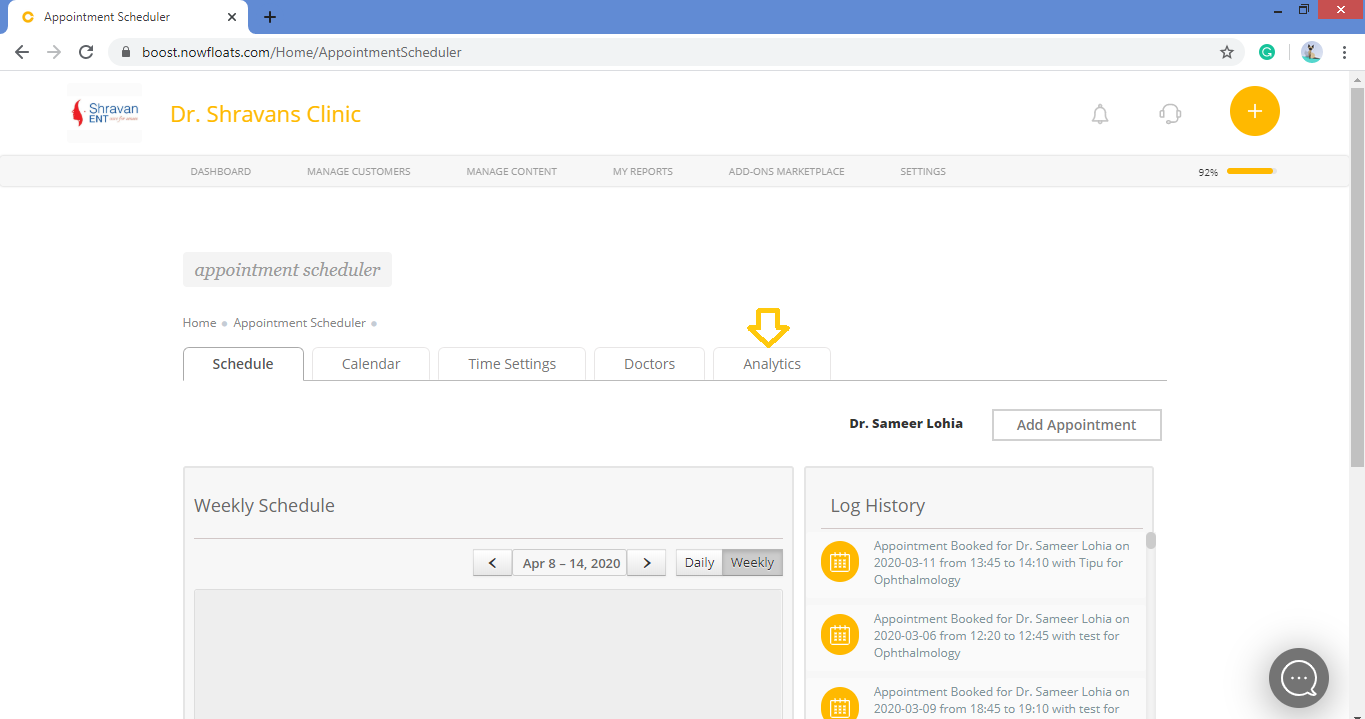Bookmark the page with the star
Image resolution: width=1365 pixels, height=719 pixels.
1226,50
